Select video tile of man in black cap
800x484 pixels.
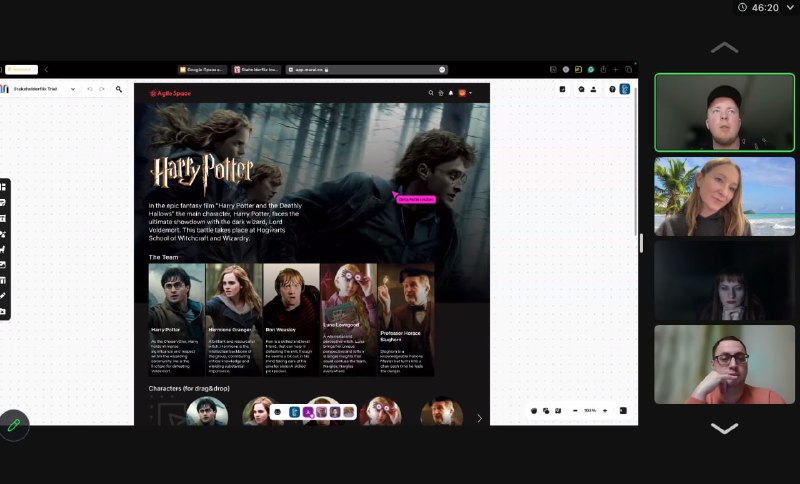(724, 112)
